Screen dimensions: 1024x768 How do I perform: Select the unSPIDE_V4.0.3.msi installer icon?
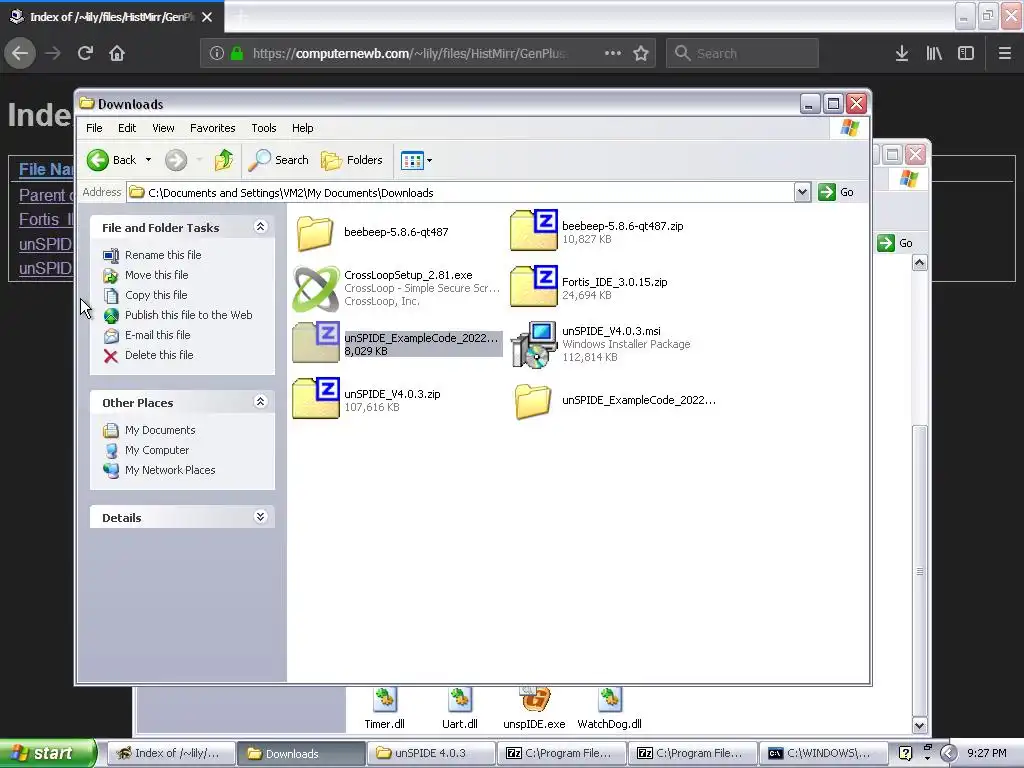[x=534, y=344]
